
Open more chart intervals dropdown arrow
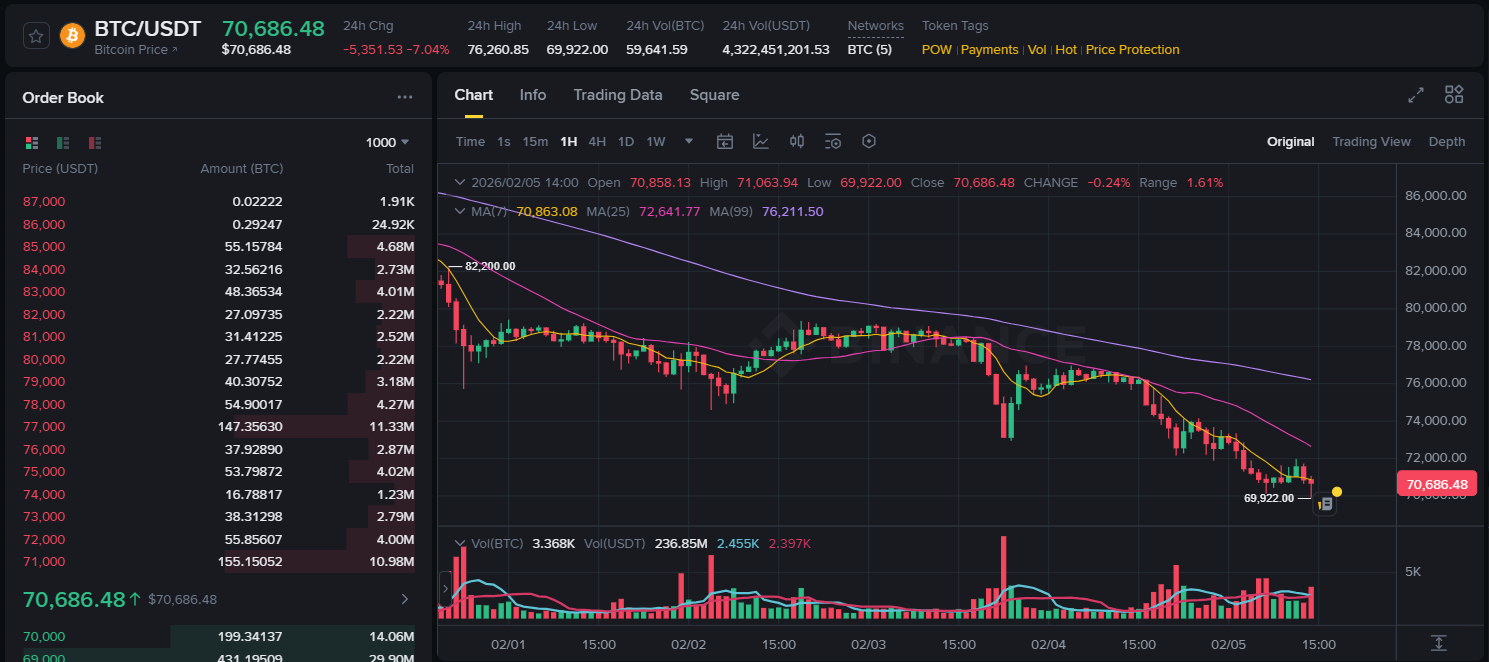click(x=688, y=141)
